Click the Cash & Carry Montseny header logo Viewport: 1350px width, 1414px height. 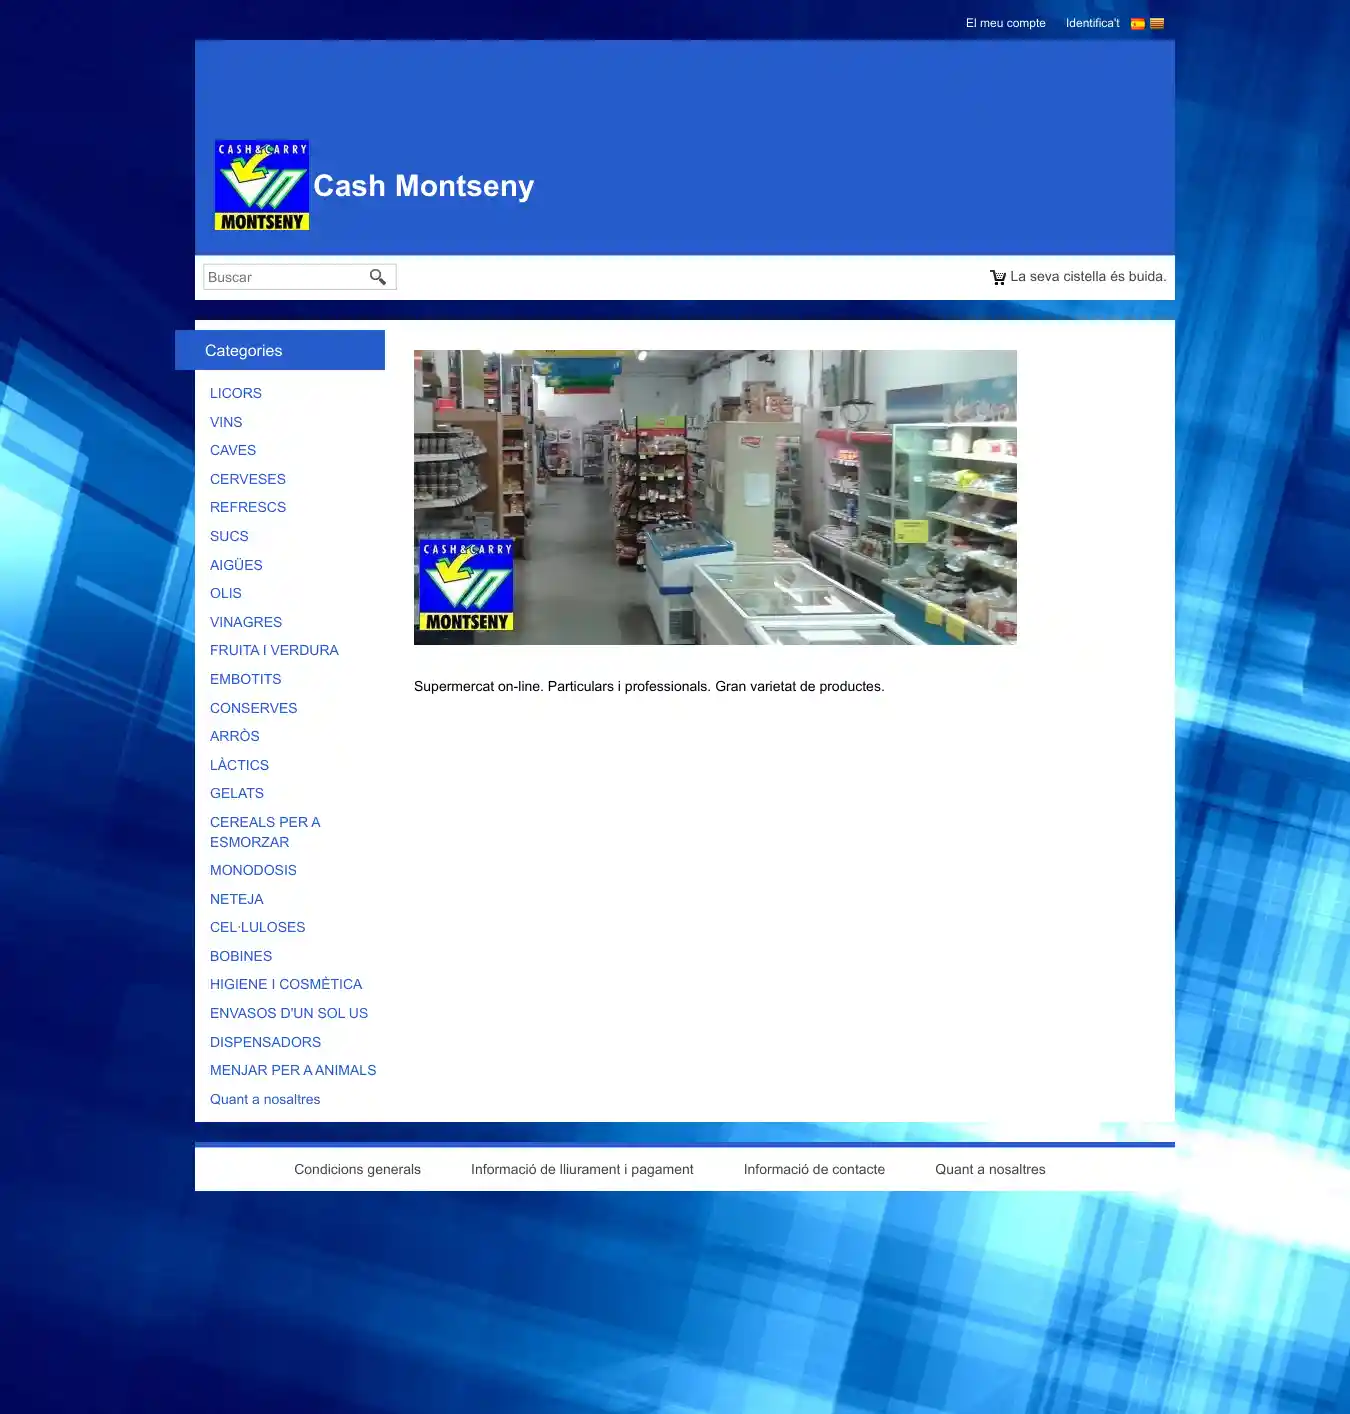click(x=261, y=185)
